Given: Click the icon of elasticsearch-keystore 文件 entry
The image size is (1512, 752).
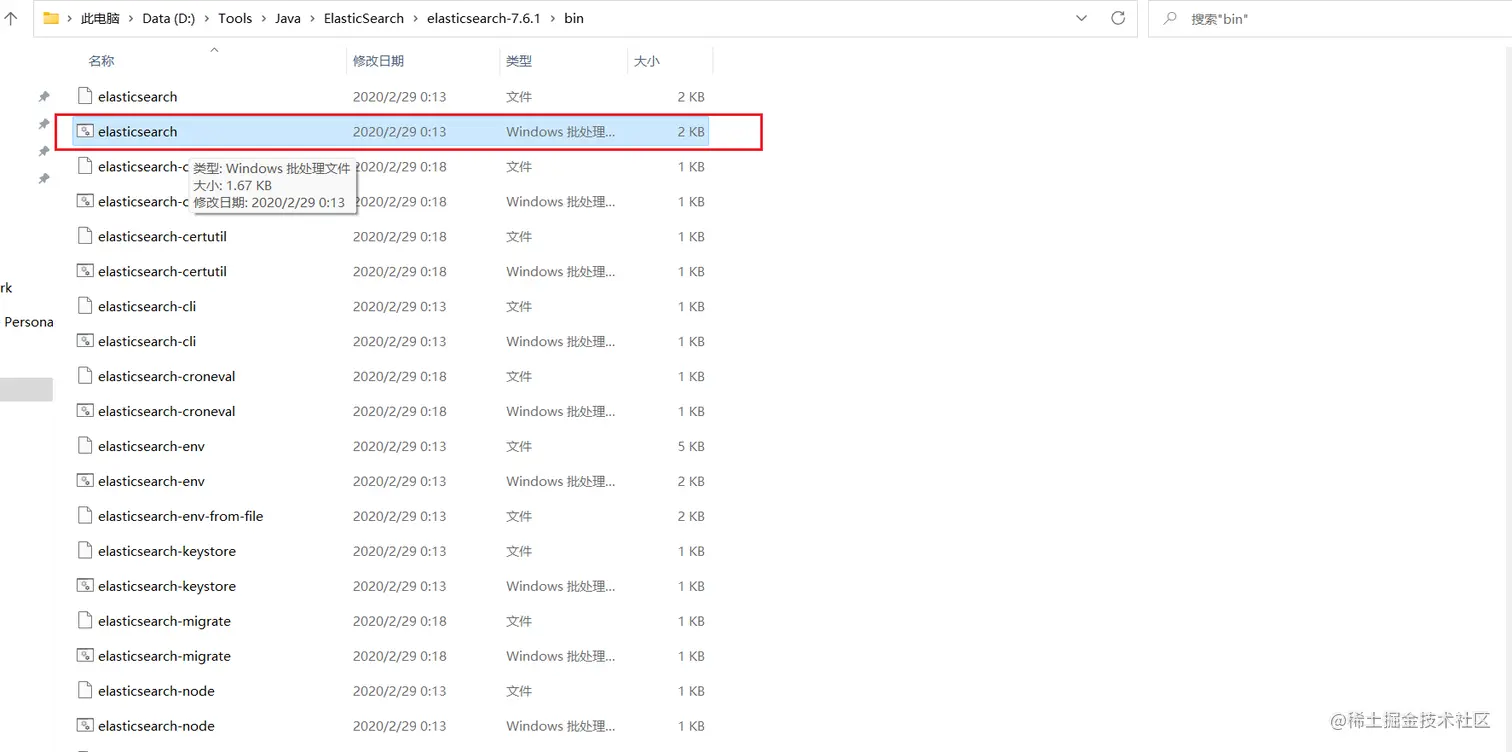Looking at the screenshot, I should click(x=85, y=551).
